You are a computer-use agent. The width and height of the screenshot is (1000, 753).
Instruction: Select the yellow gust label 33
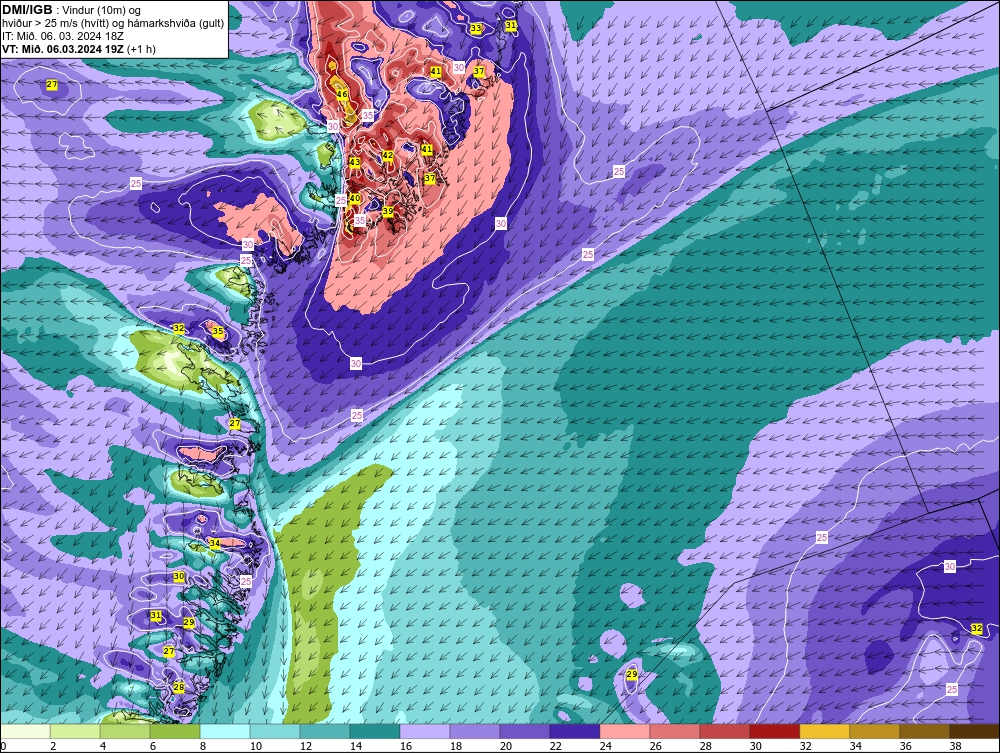(476, 28)
